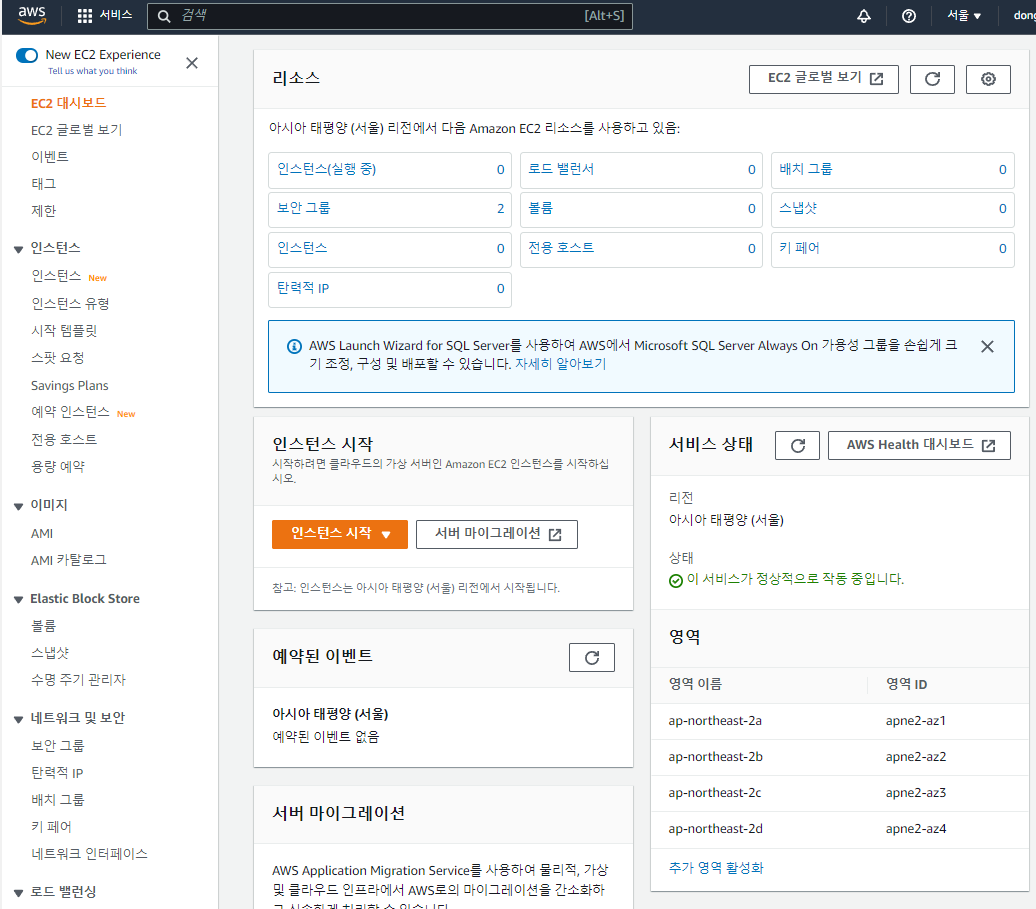Click the magnifier icon in search bar
Screen dimensions: 1036x909
164,16
